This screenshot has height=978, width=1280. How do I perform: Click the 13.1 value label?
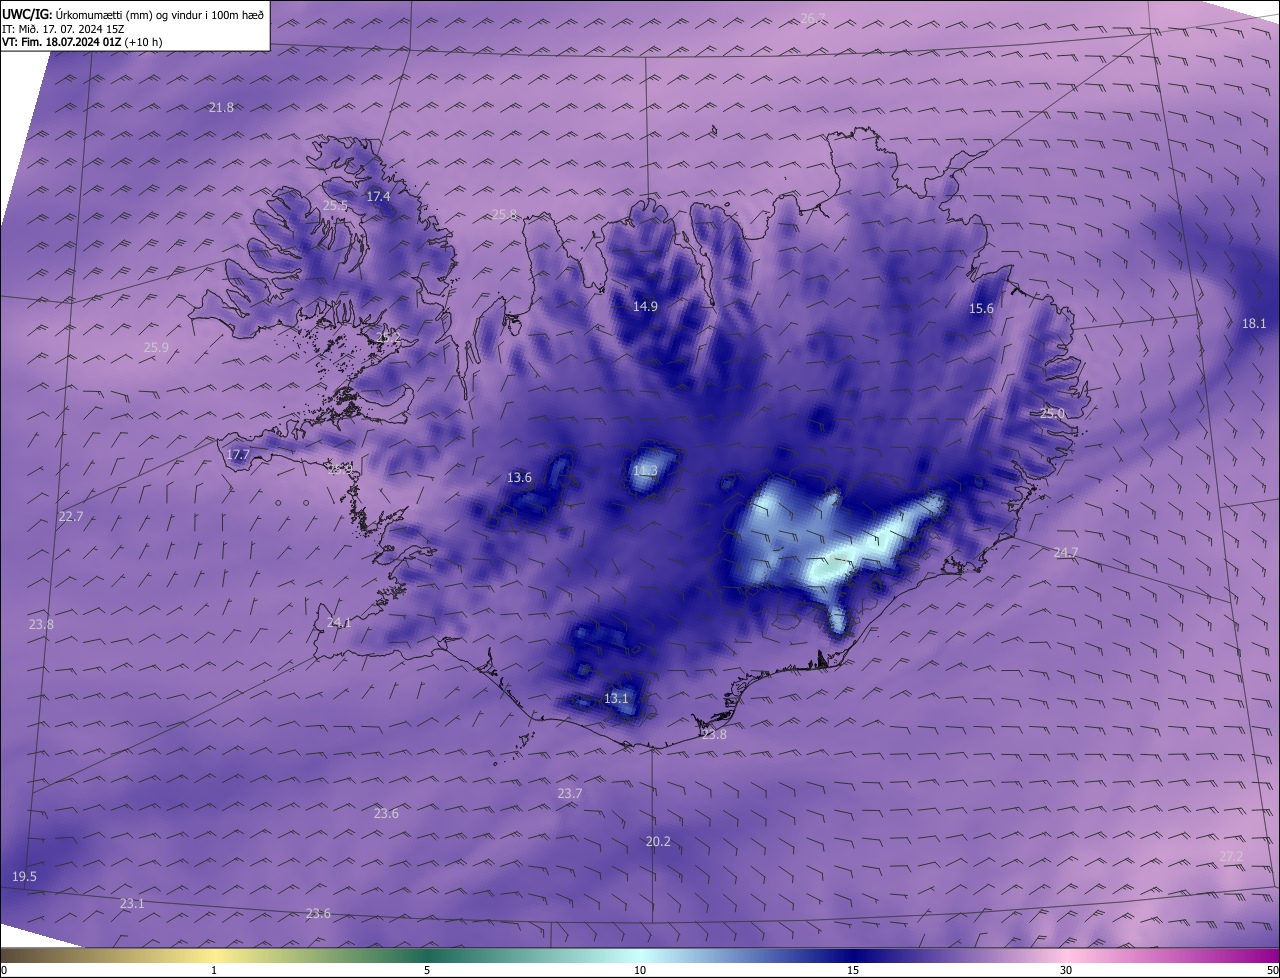[616, 699]
